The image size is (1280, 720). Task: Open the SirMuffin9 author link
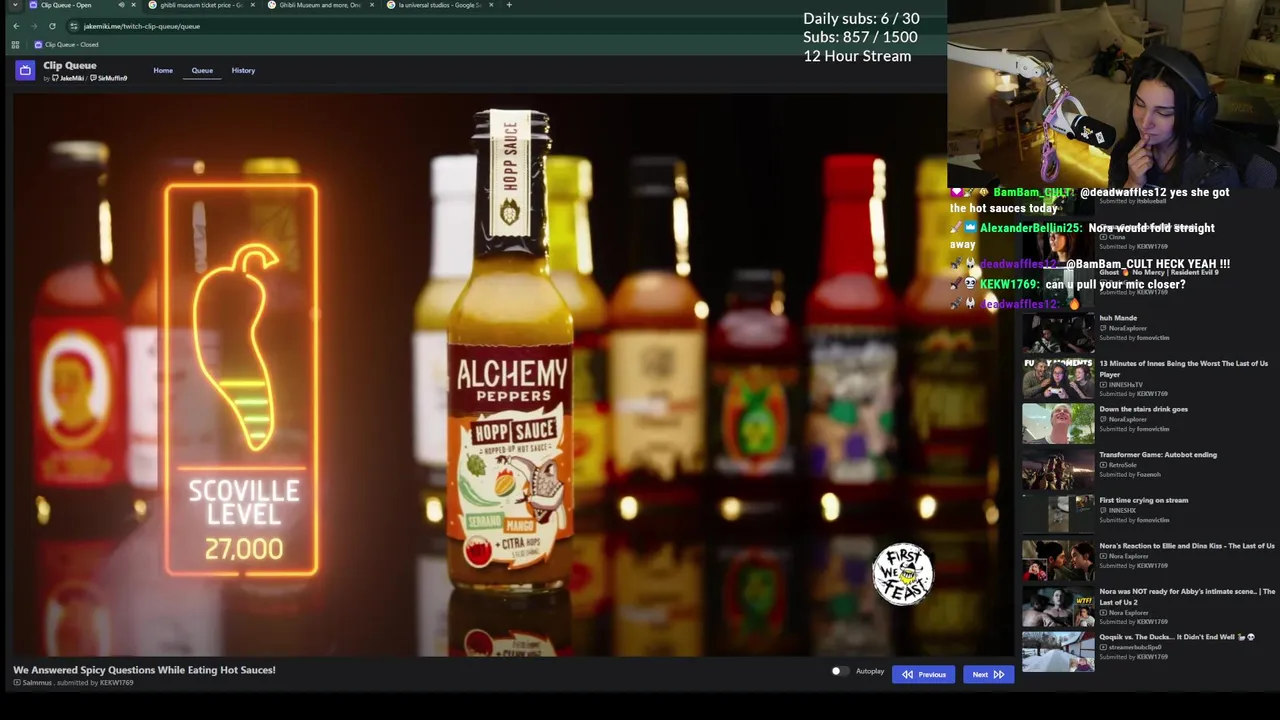pyautogui.click(x=109, y=78)
